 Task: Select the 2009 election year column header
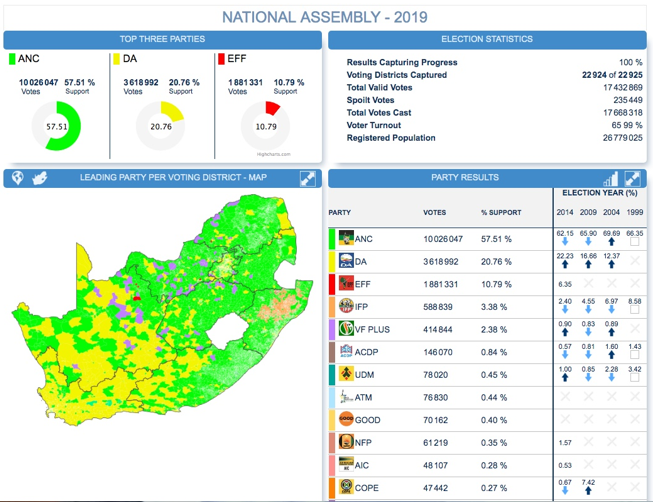(x=588, y=212)
